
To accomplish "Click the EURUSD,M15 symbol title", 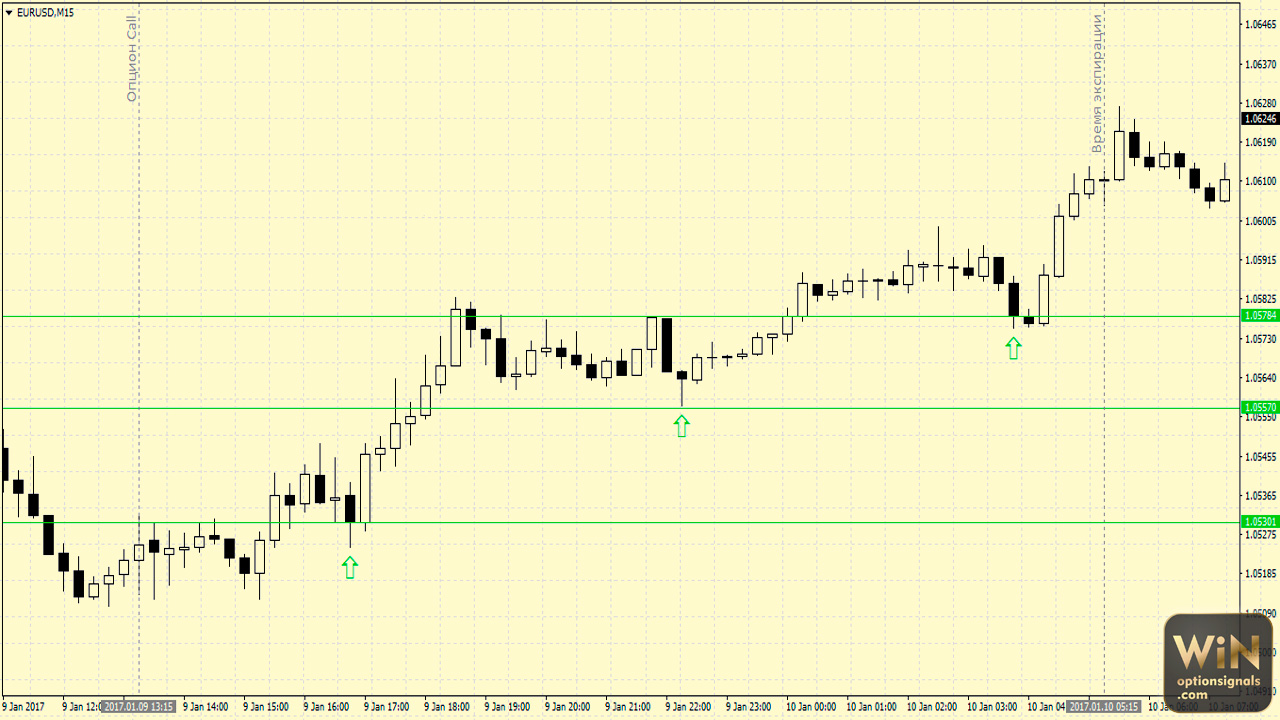I will [45, 12].
